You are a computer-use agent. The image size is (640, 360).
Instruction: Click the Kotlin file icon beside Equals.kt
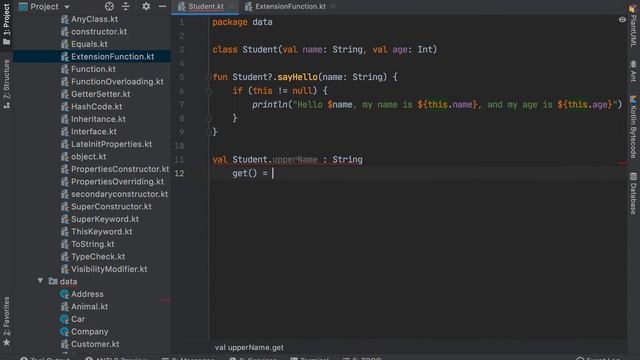(x=64, y=44)
